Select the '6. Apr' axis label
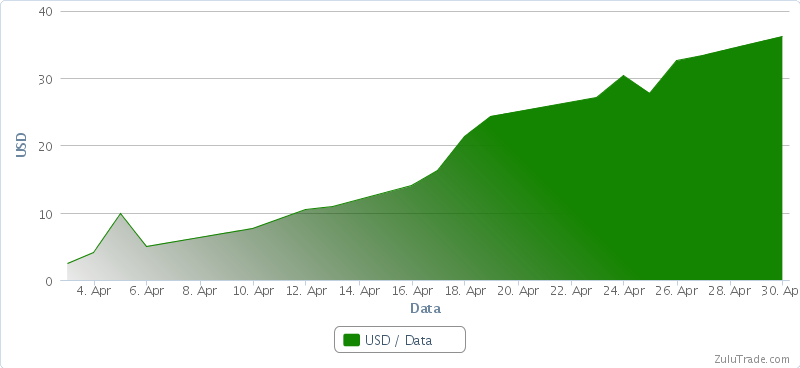Image resolution: width=800 pixels, height=368 pixels. click(x=147, y=291)
